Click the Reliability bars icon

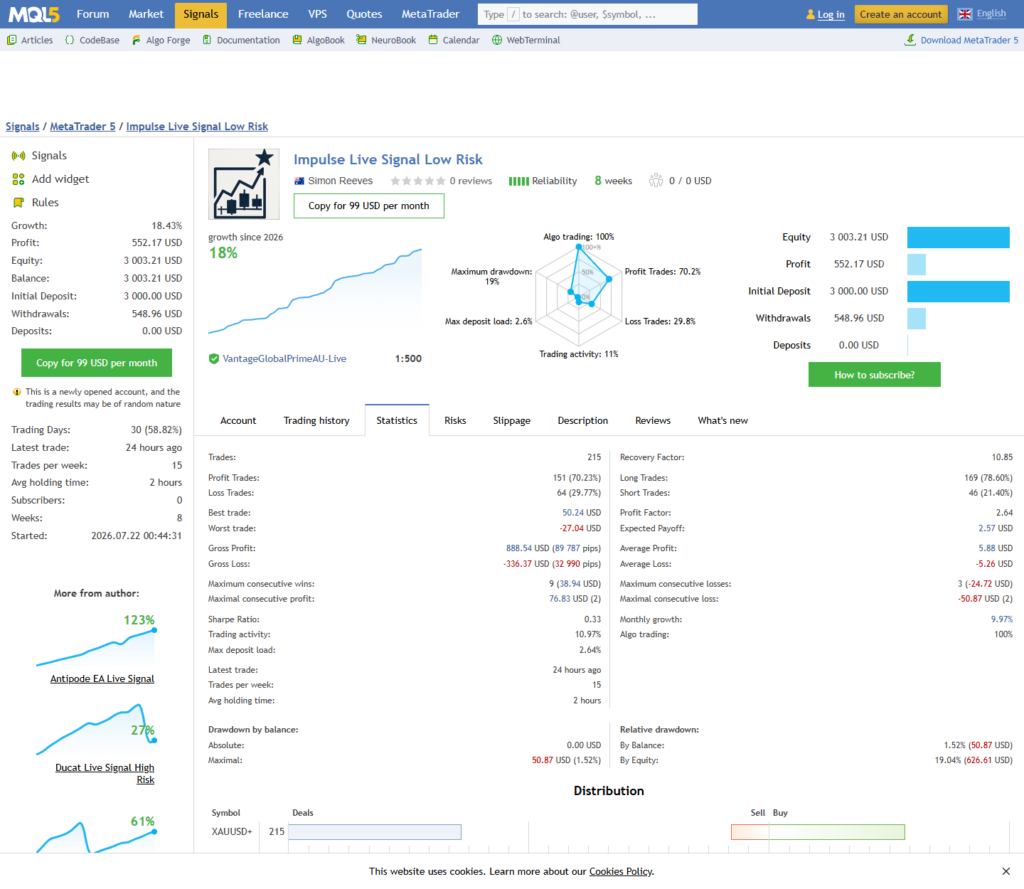pyautogui.click(x=519, y=181)
